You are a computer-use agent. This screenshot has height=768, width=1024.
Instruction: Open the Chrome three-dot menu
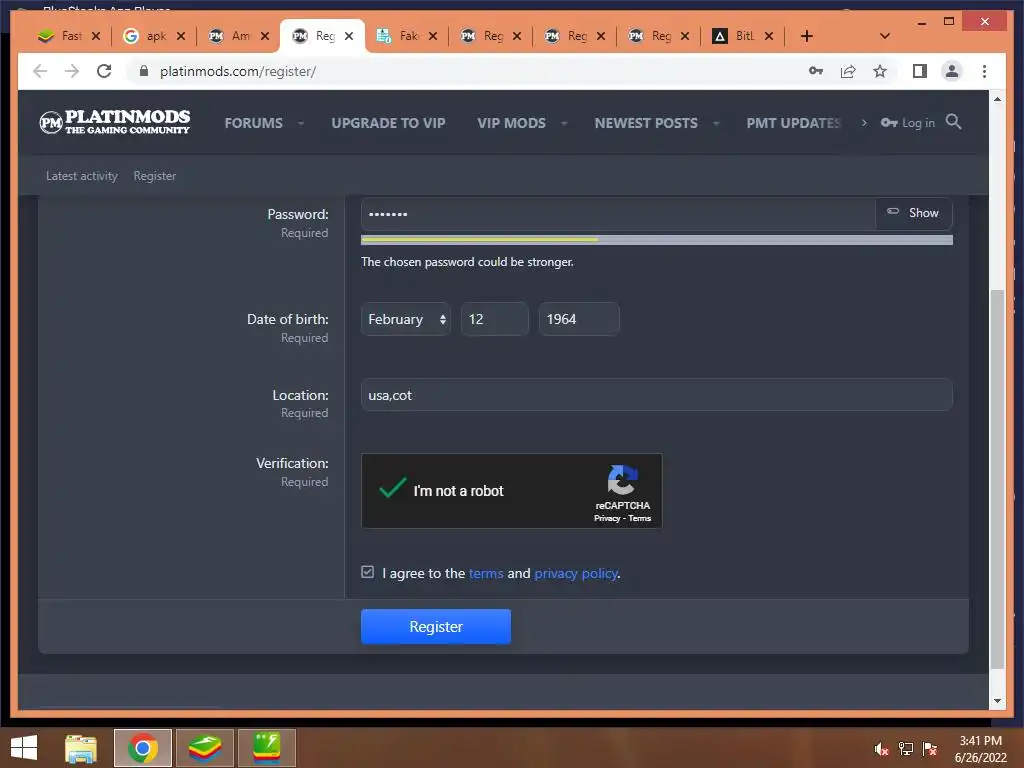tap(984, 71)
